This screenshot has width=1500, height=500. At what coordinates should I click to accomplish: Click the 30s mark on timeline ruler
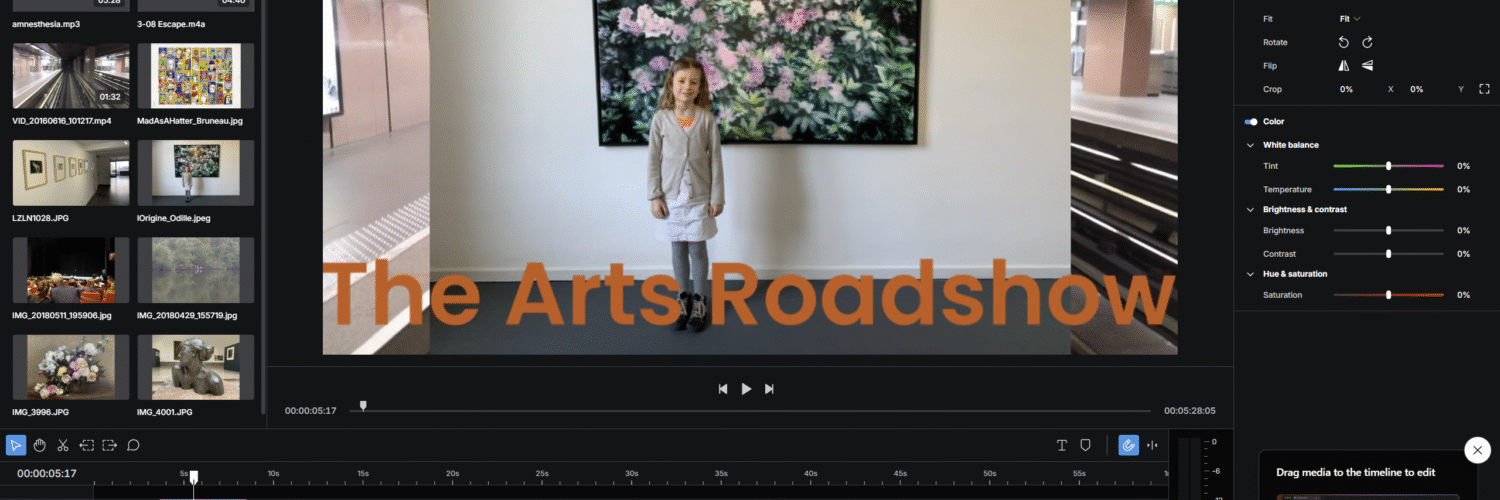(x=631, y=473)
